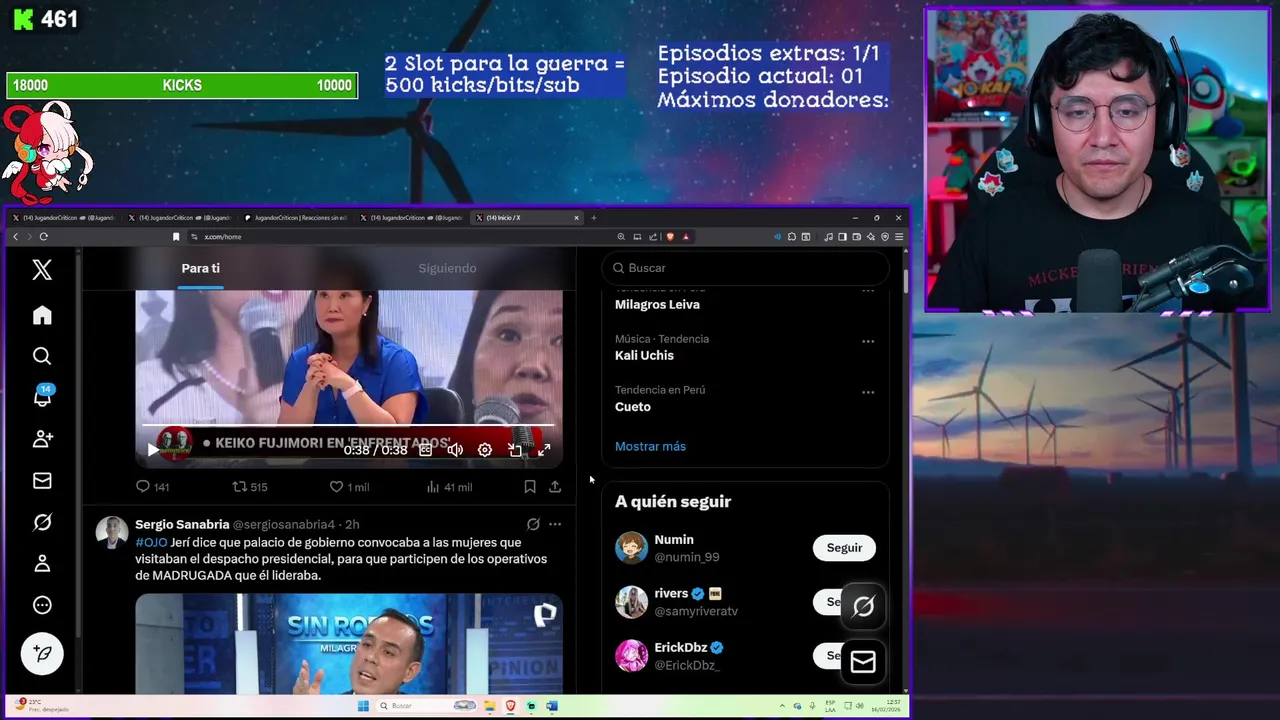This screenshot has width=1280, height=720.
Task: Open floating messages envelope button
Action: click(x=863, y=662)
